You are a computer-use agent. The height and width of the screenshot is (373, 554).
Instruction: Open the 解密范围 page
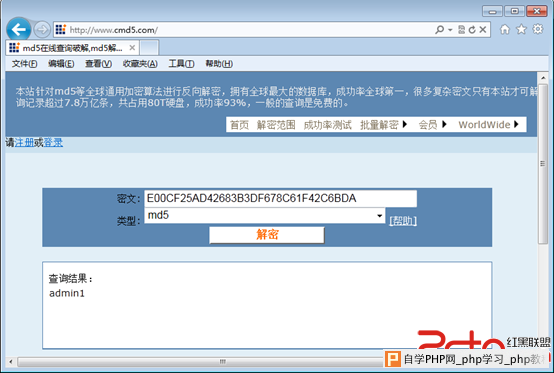[276, 125]
